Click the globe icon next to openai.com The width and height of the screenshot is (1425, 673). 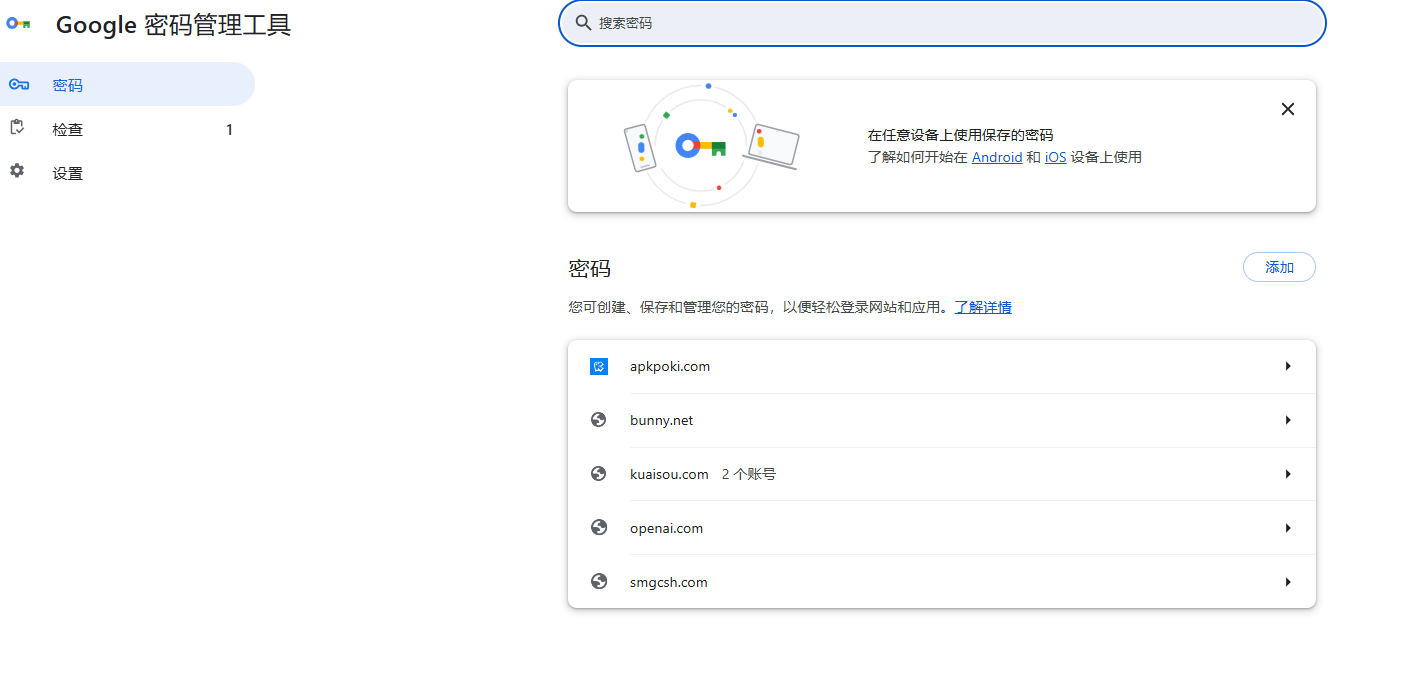point(599,528)
